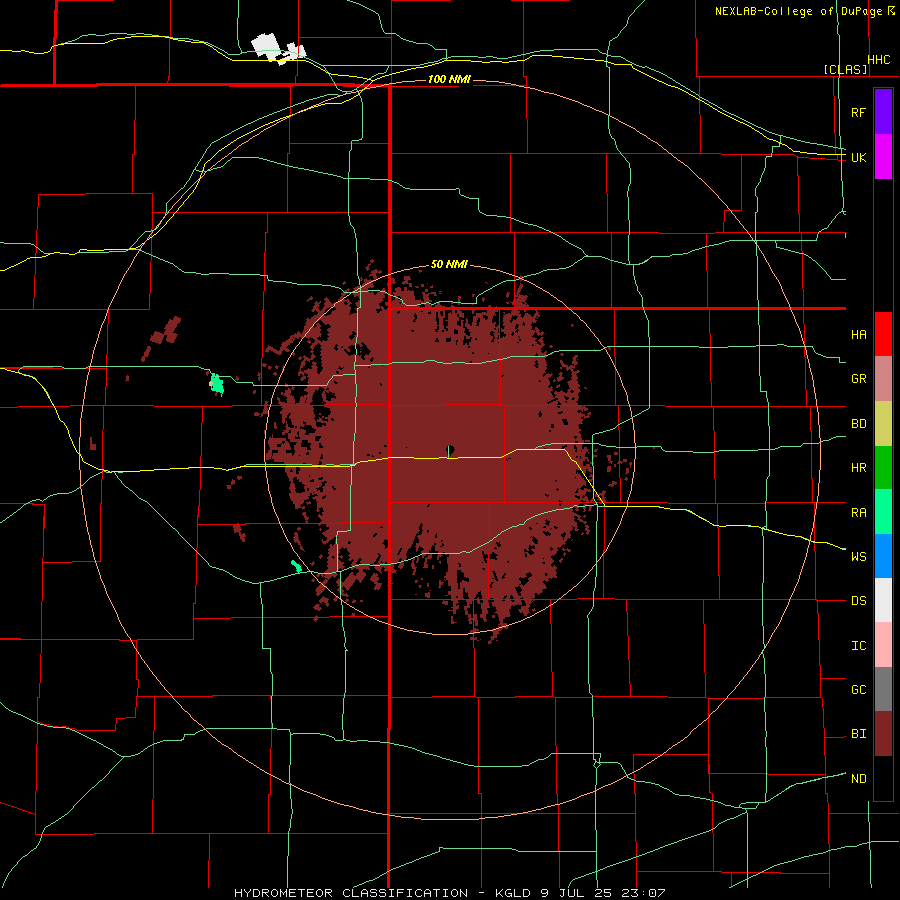
Task: Select the BI legend label
Action: (859, 734)
